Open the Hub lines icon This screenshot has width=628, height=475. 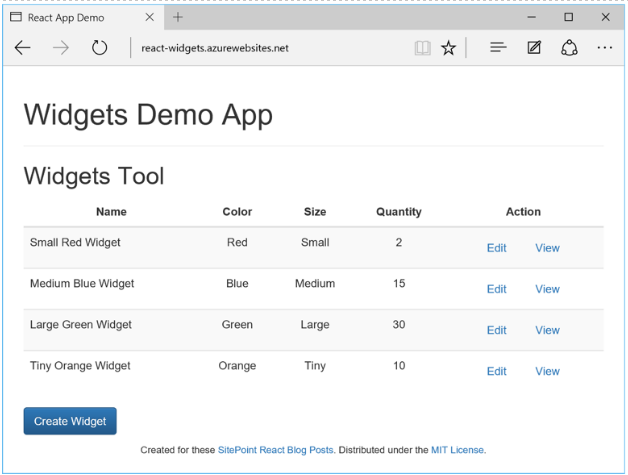498,48
